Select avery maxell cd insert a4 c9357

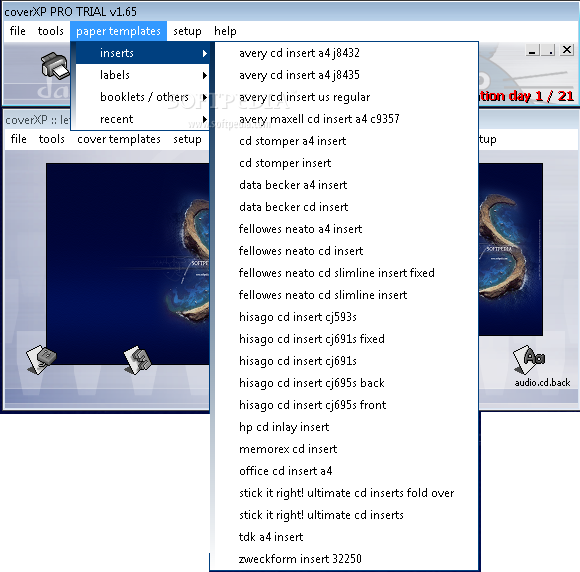pyautogui.click(x=346, y=119)
